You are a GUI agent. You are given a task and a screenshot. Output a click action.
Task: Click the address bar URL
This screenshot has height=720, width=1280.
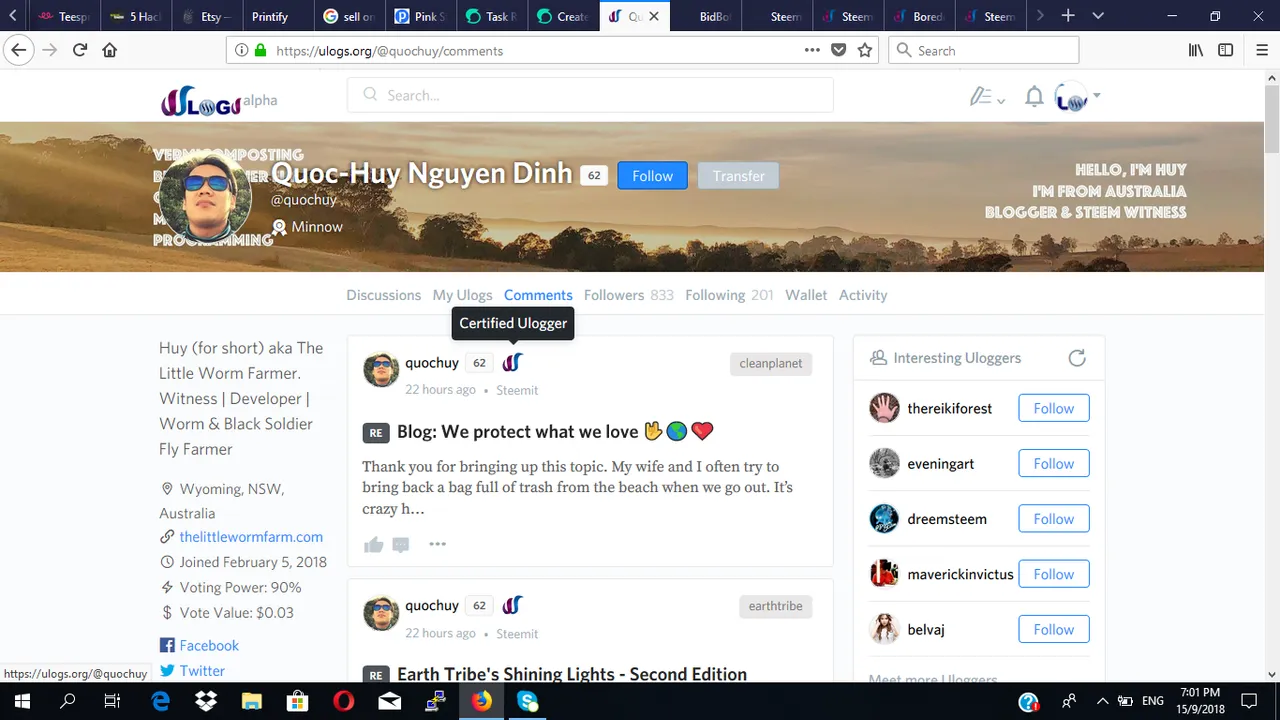click(389, 51)
